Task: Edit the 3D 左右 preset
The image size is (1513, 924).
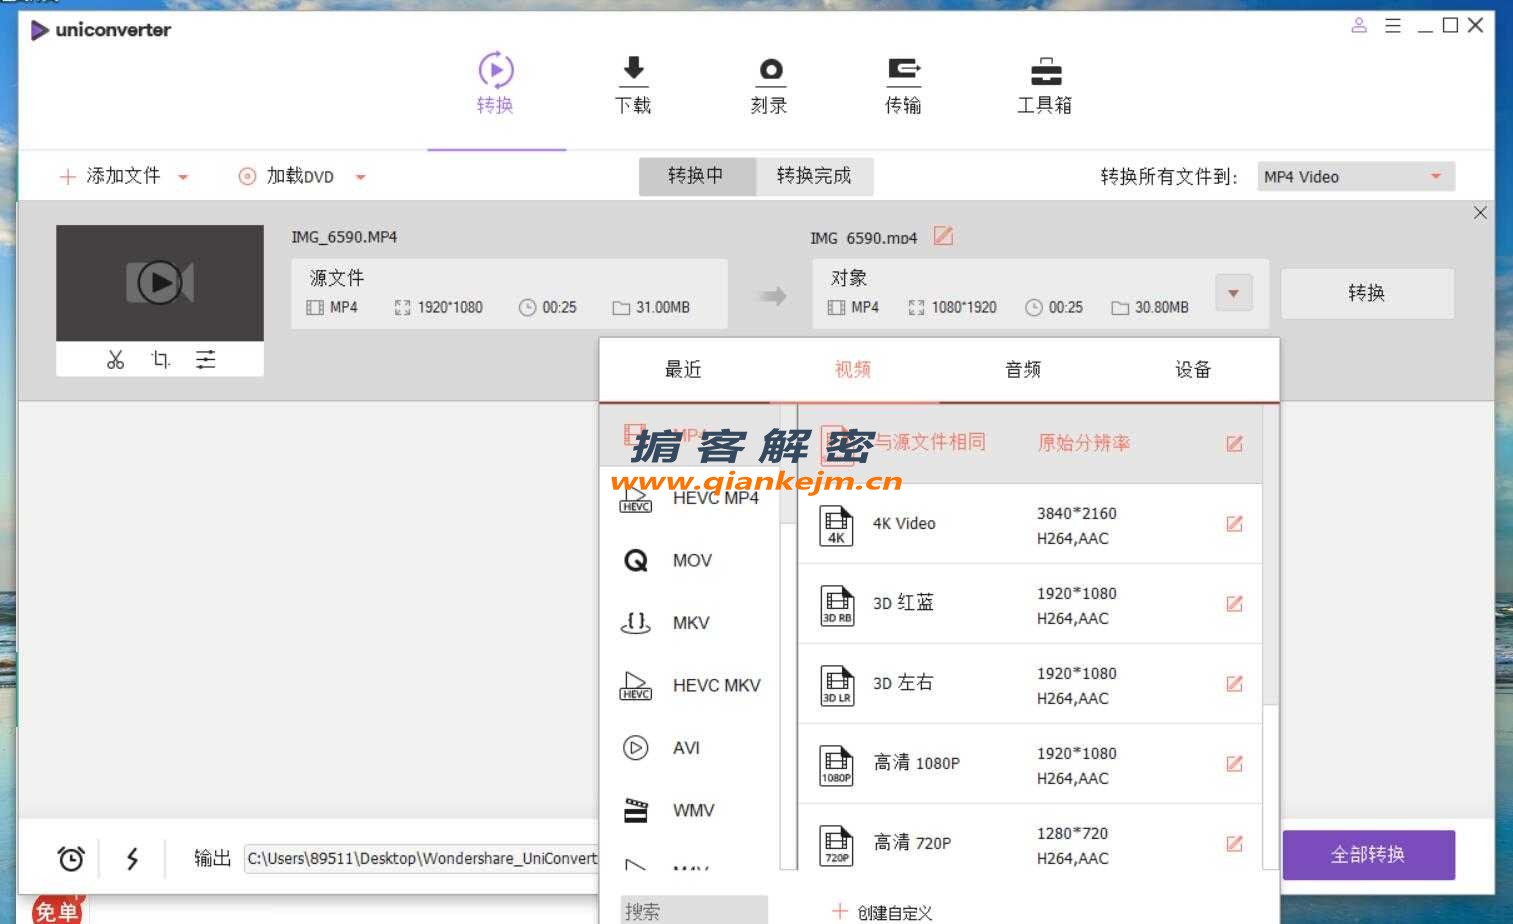Action: click(x=1235, y=684)
